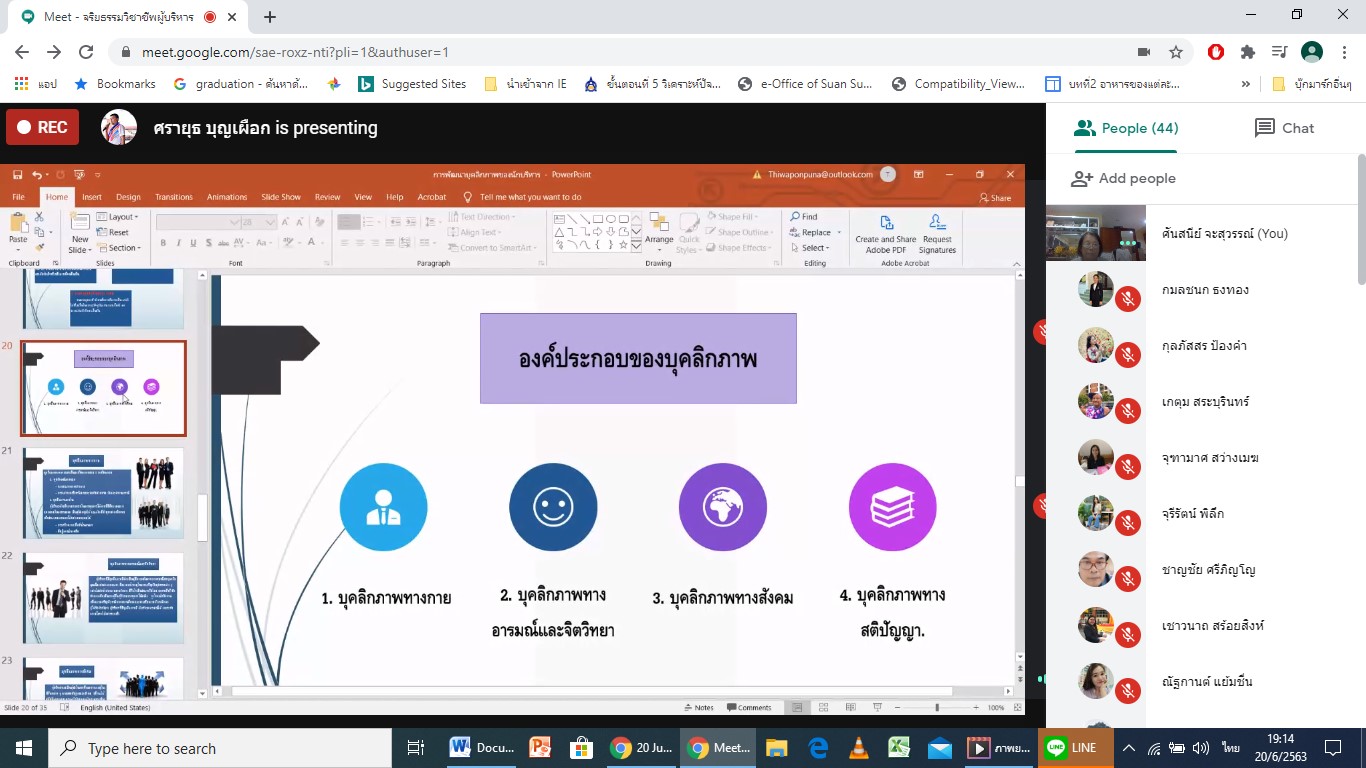Open the Transitions ribbon tab
The width and height of the screenshot is (1366, 768).
(x=174, y=197)
